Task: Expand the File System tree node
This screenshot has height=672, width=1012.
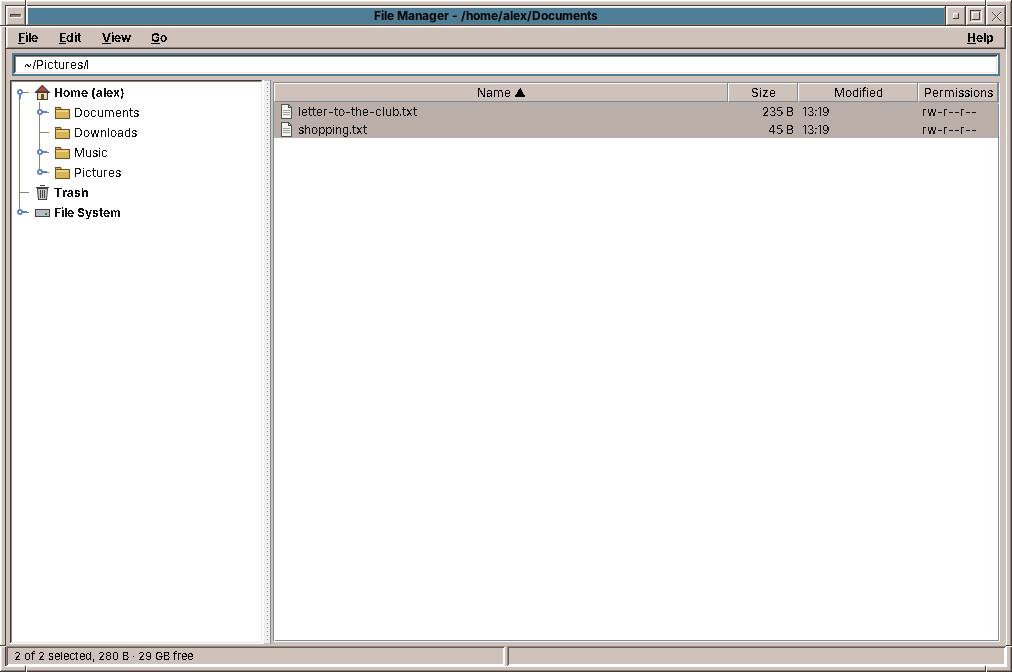Action: [x=21, y=212]
